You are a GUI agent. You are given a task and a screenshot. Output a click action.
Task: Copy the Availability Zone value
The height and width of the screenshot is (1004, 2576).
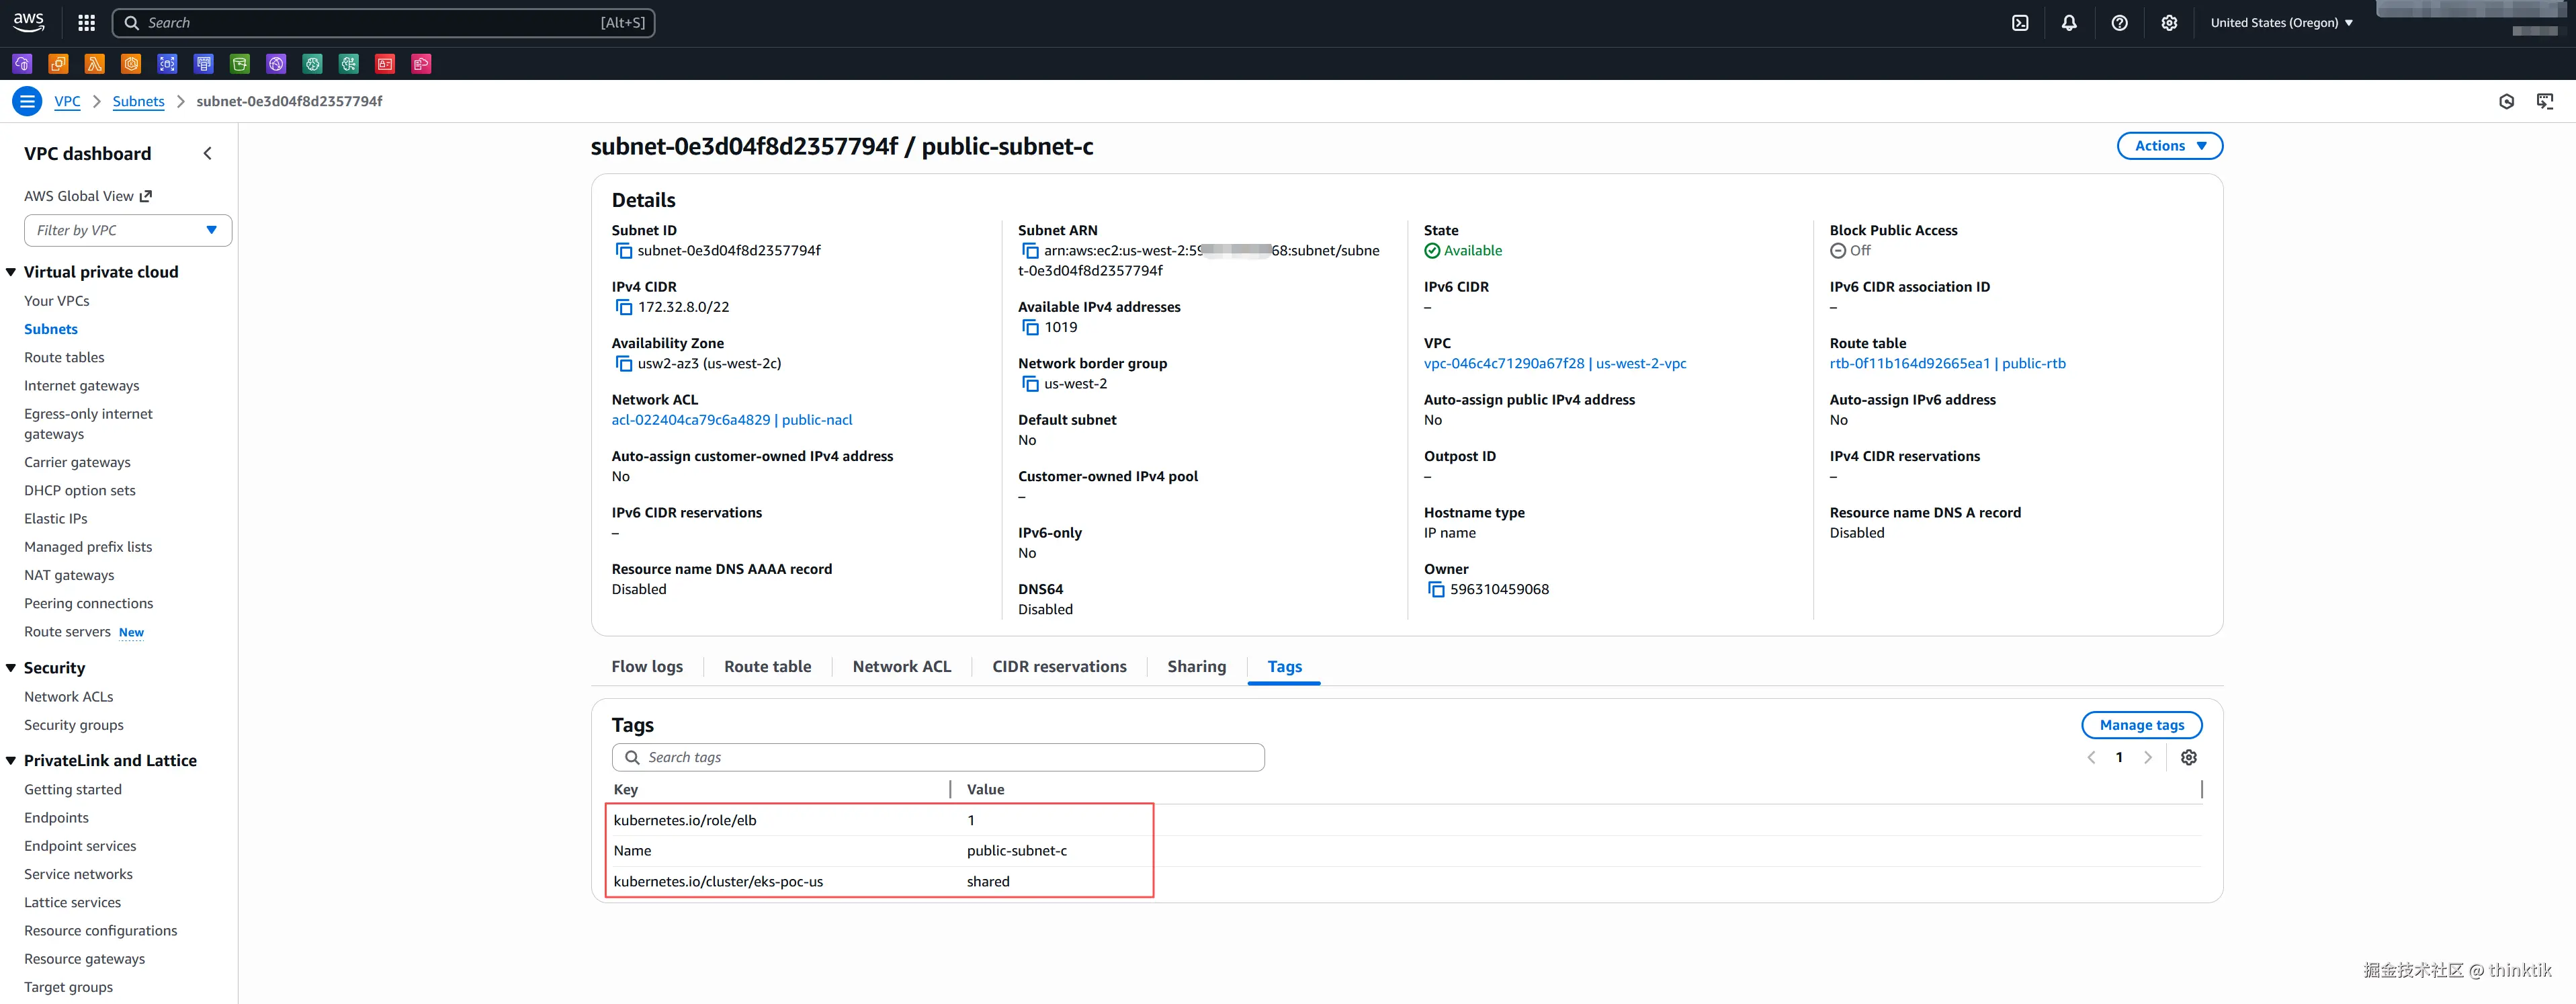click(x=623, y=364)
